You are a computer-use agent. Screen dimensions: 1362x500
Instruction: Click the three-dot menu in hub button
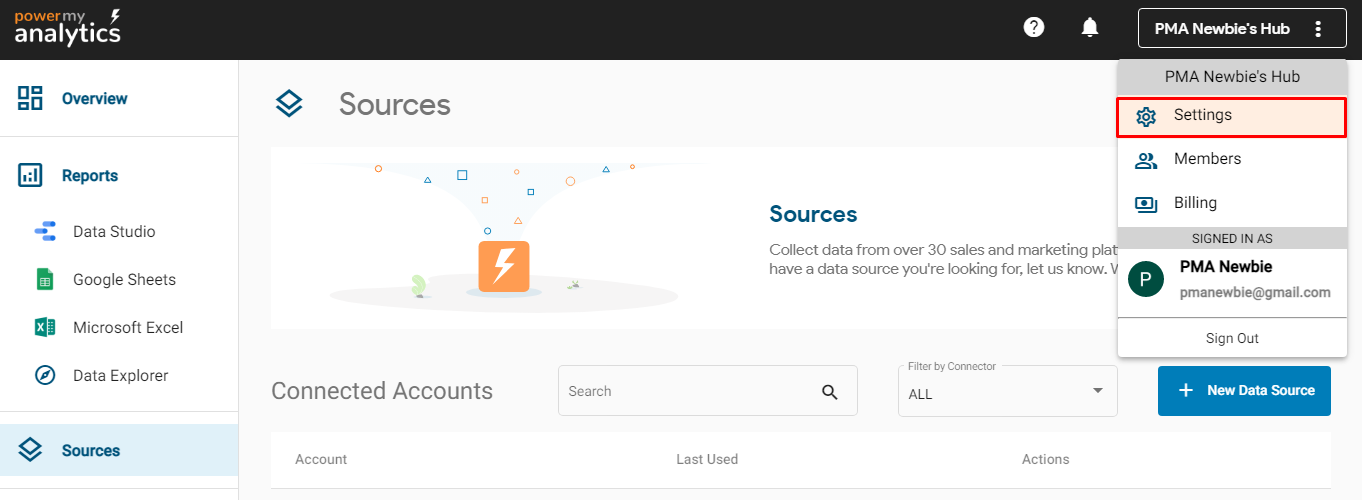tap(1318, 29)
